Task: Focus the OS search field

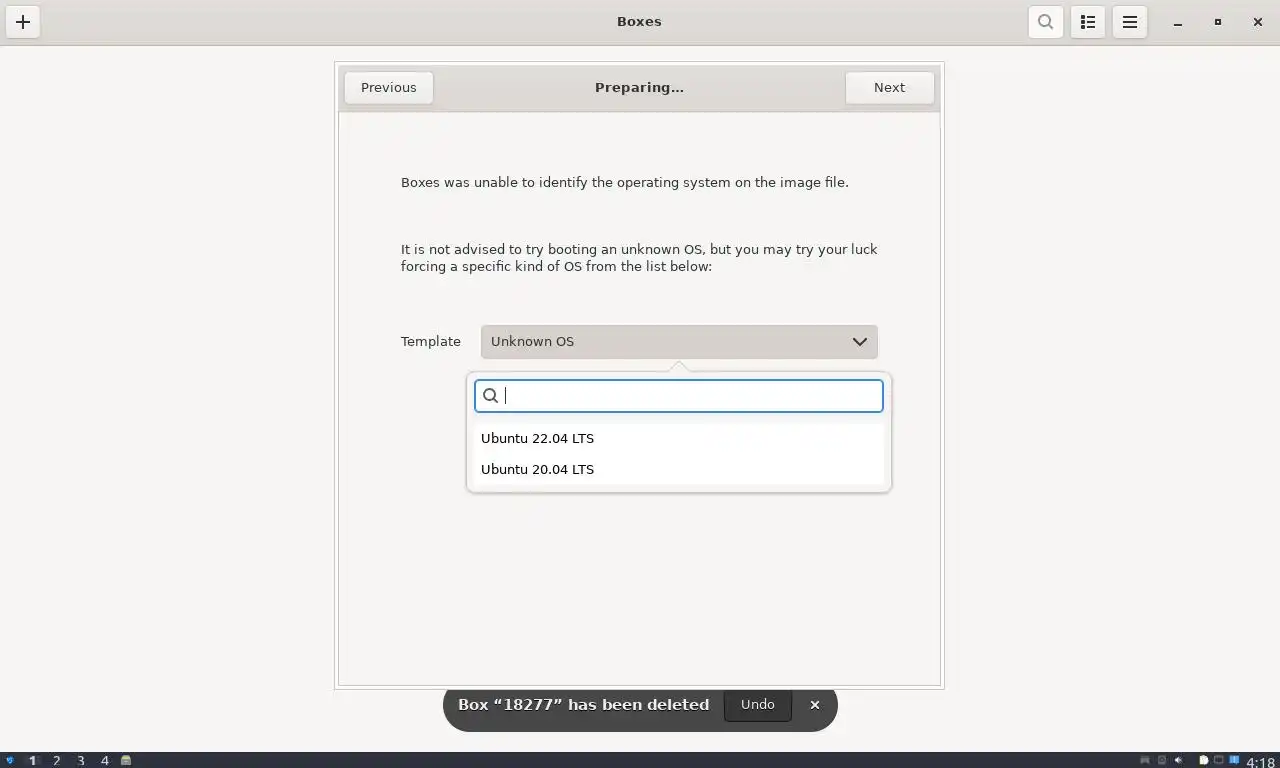Action: [x=679, y=396]
